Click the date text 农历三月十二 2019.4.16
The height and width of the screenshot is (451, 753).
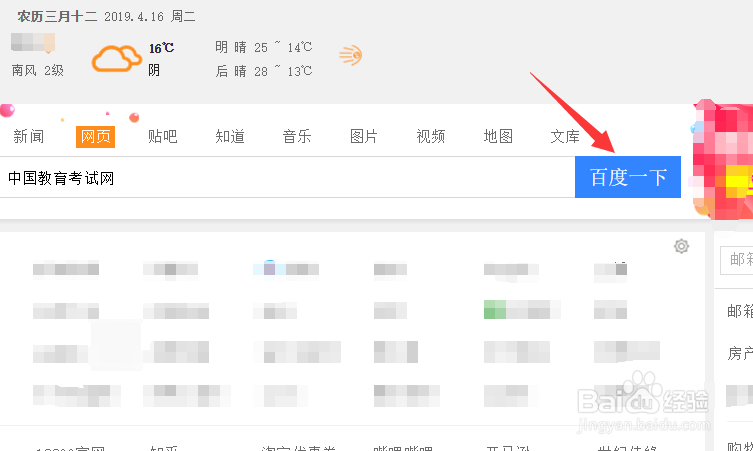tap(91, 16)
